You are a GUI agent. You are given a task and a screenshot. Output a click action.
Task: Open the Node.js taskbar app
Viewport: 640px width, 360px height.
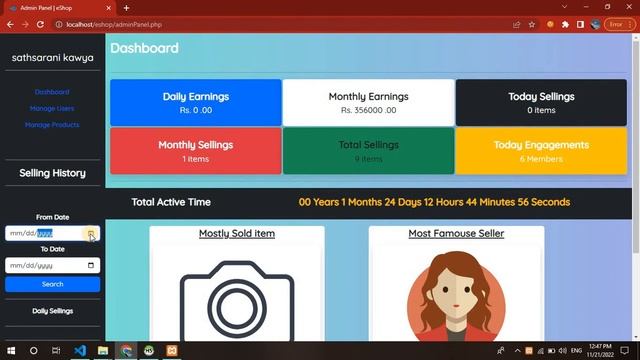(x=149, y=351)
